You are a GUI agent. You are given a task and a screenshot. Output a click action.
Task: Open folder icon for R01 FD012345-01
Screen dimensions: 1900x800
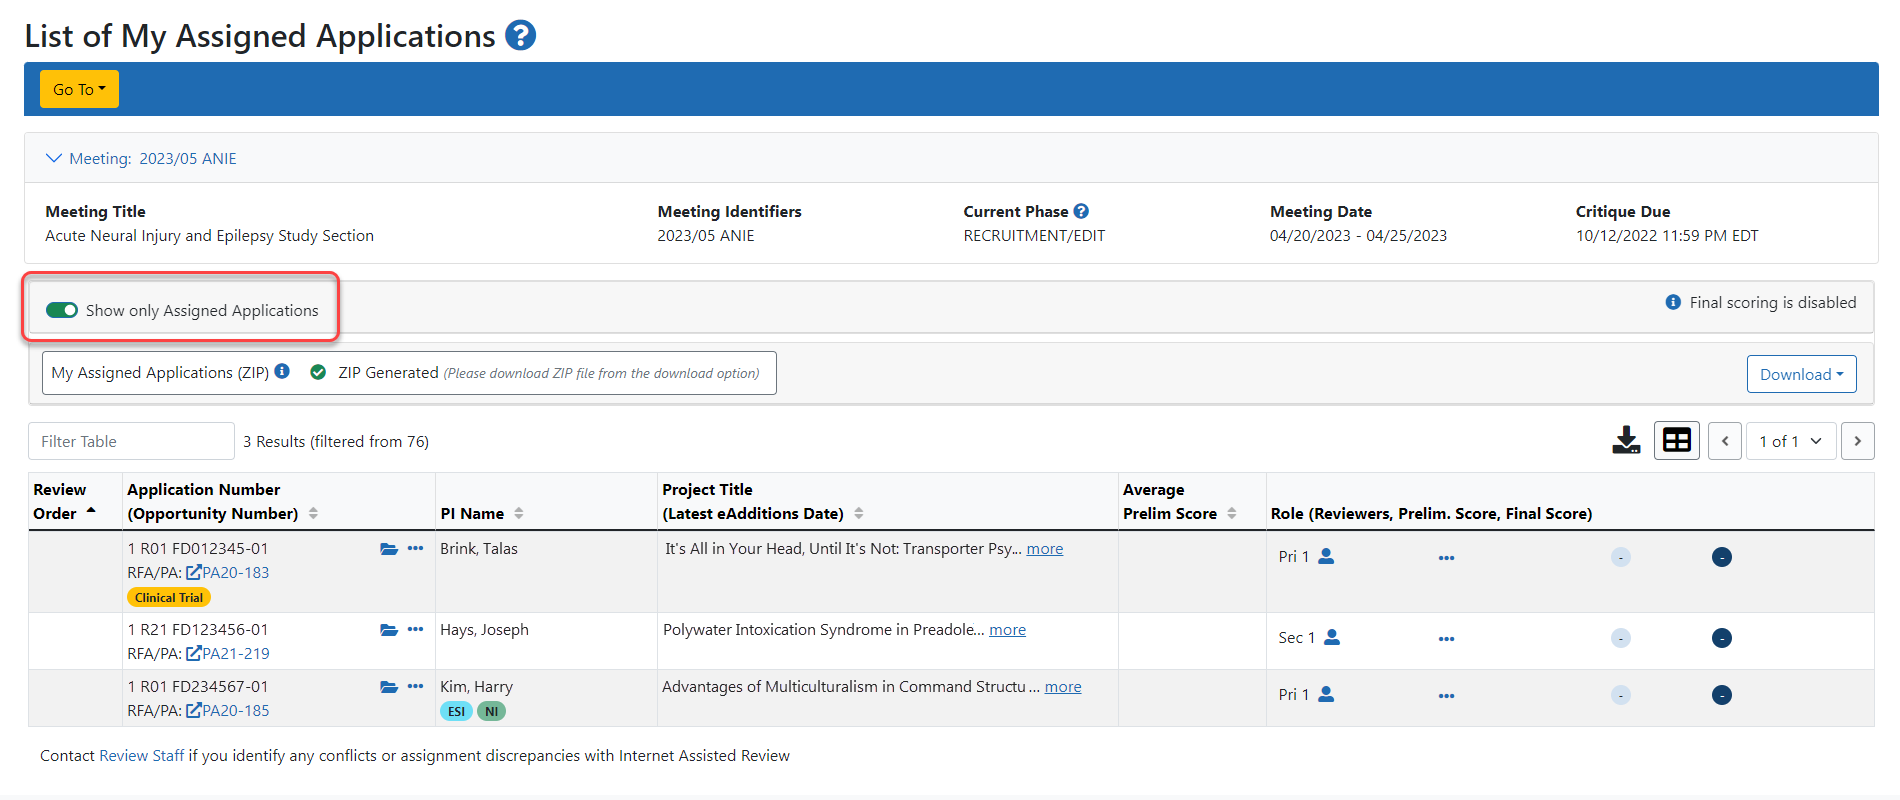tap(389, 549)
